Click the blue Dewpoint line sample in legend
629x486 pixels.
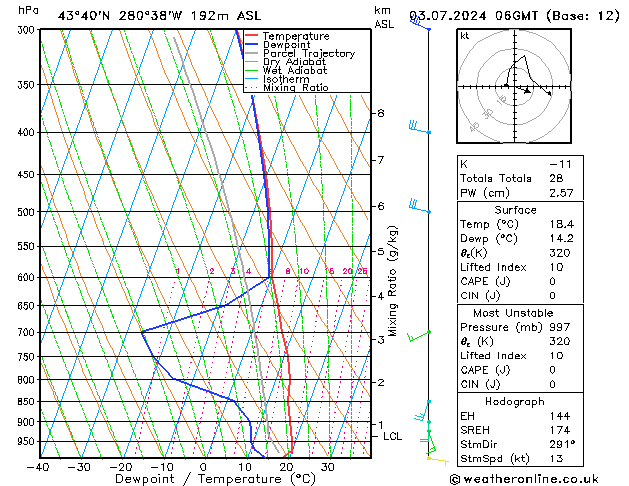[252, 45]
